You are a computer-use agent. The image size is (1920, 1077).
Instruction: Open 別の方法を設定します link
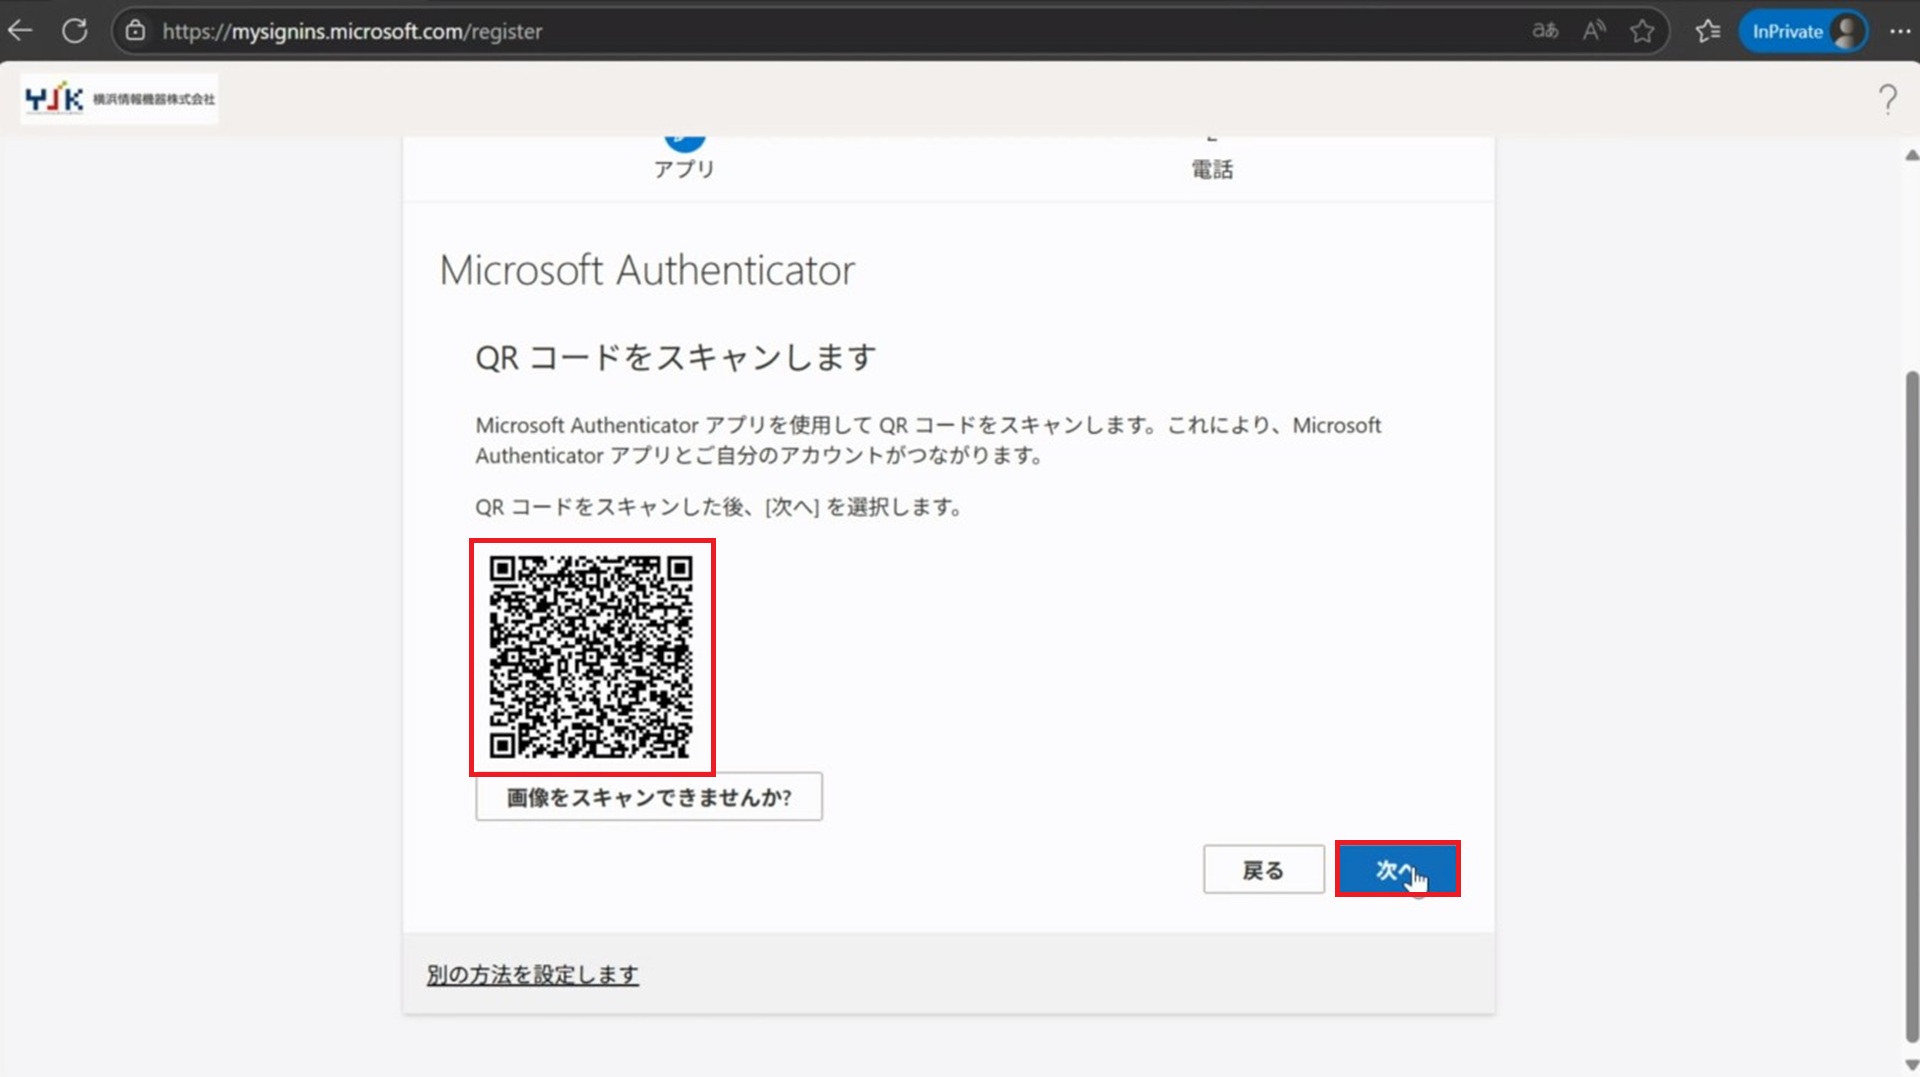(x=532, y=974)
